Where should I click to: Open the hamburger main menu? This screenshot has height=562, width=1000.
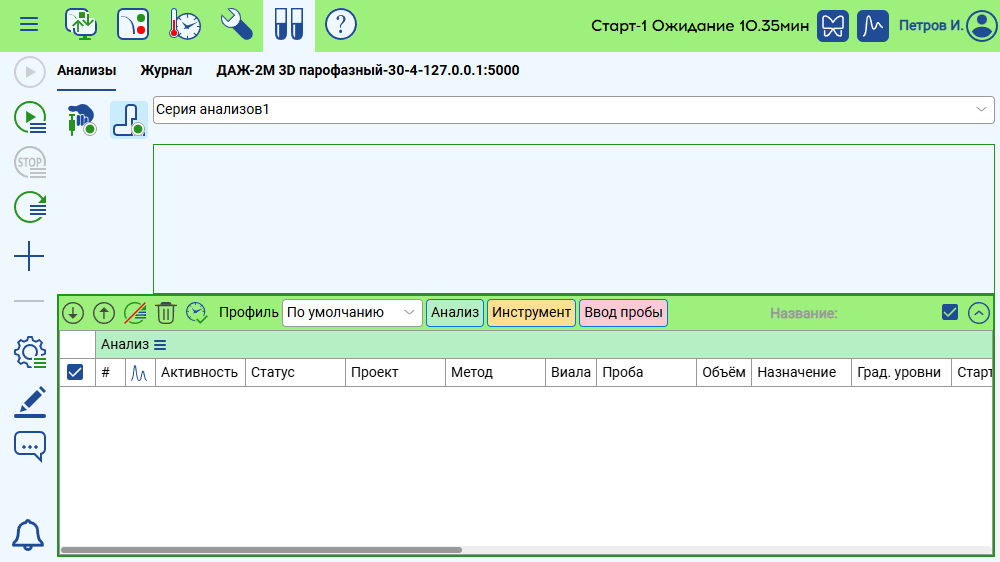click(29, 24)
